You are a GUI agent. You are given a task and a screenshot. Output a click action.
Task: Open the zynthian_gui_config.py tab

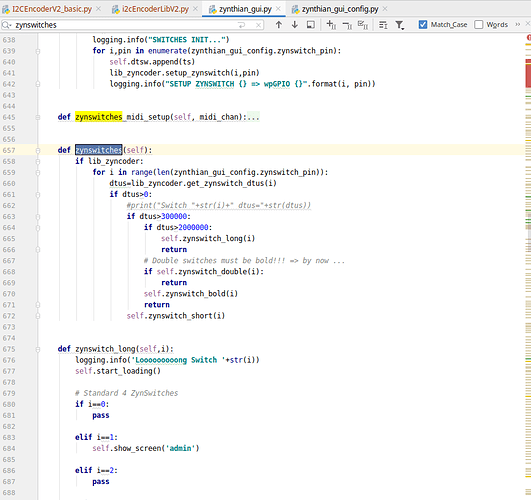[340, 9]
